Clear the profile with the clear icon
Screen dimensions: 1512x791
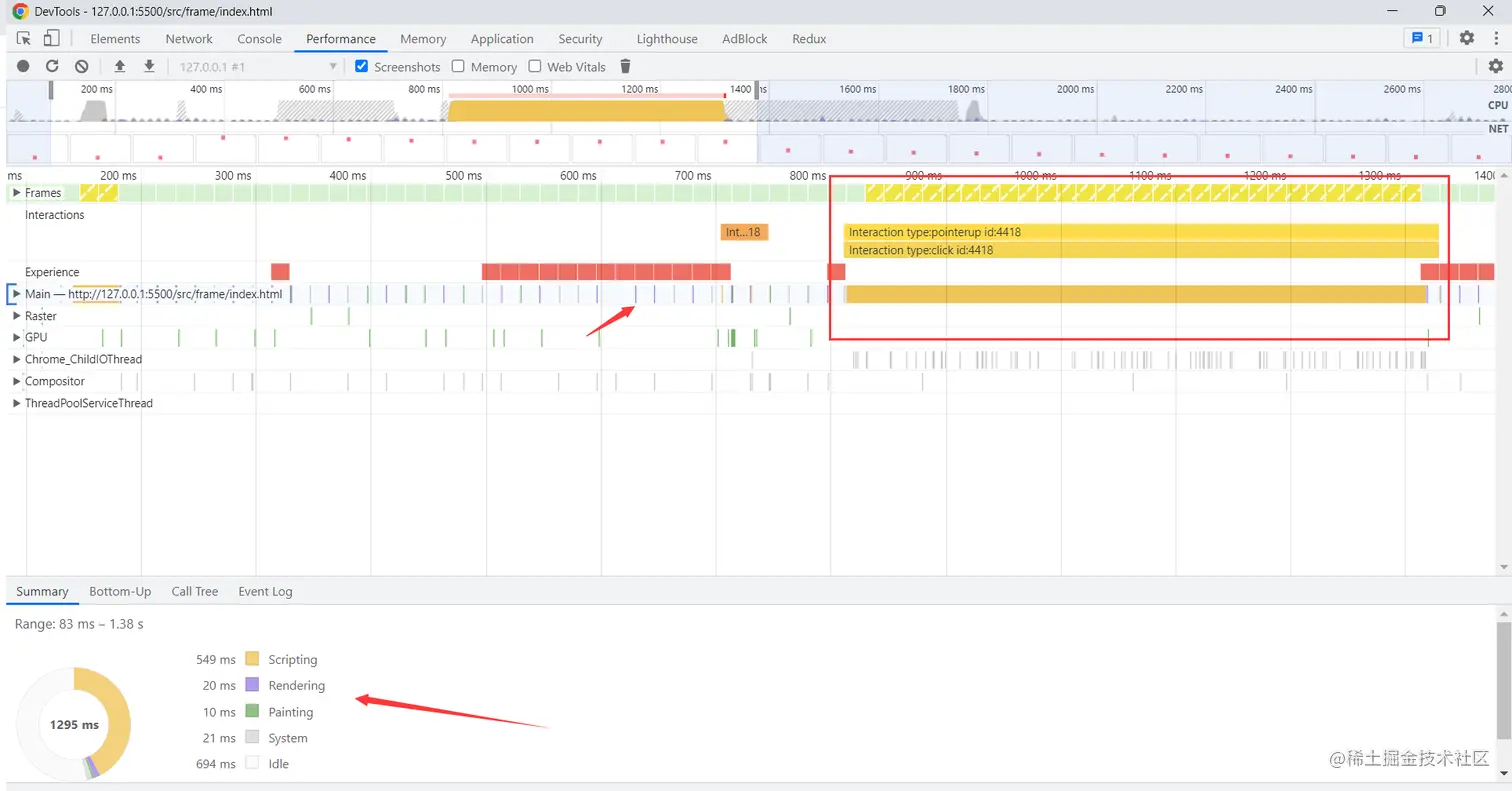click(x=82, y=66)
